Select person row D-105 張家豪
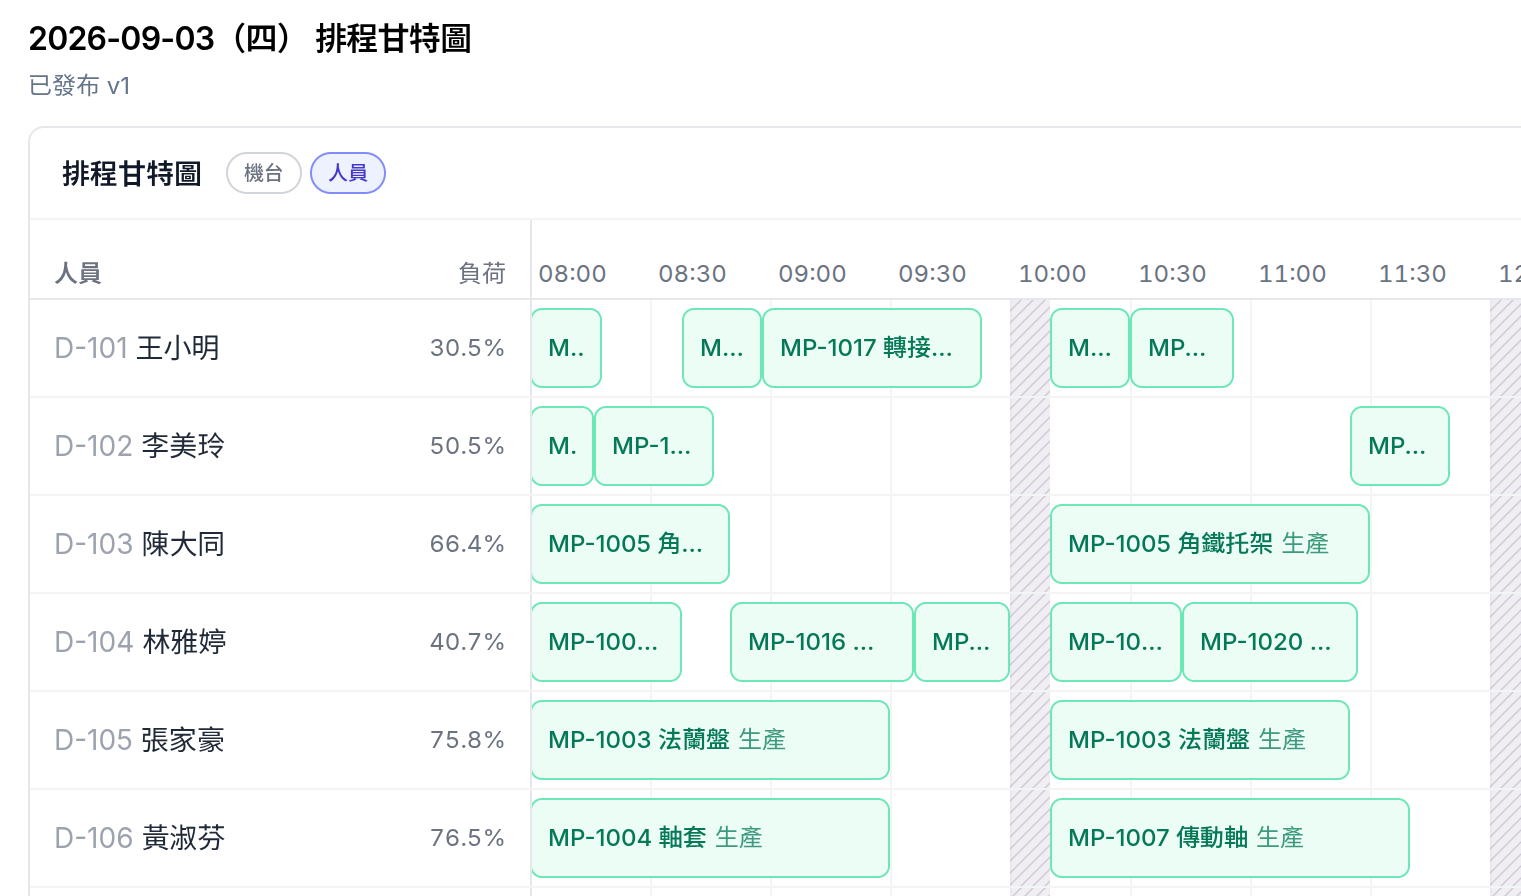1521x896 pixels. 280,740
